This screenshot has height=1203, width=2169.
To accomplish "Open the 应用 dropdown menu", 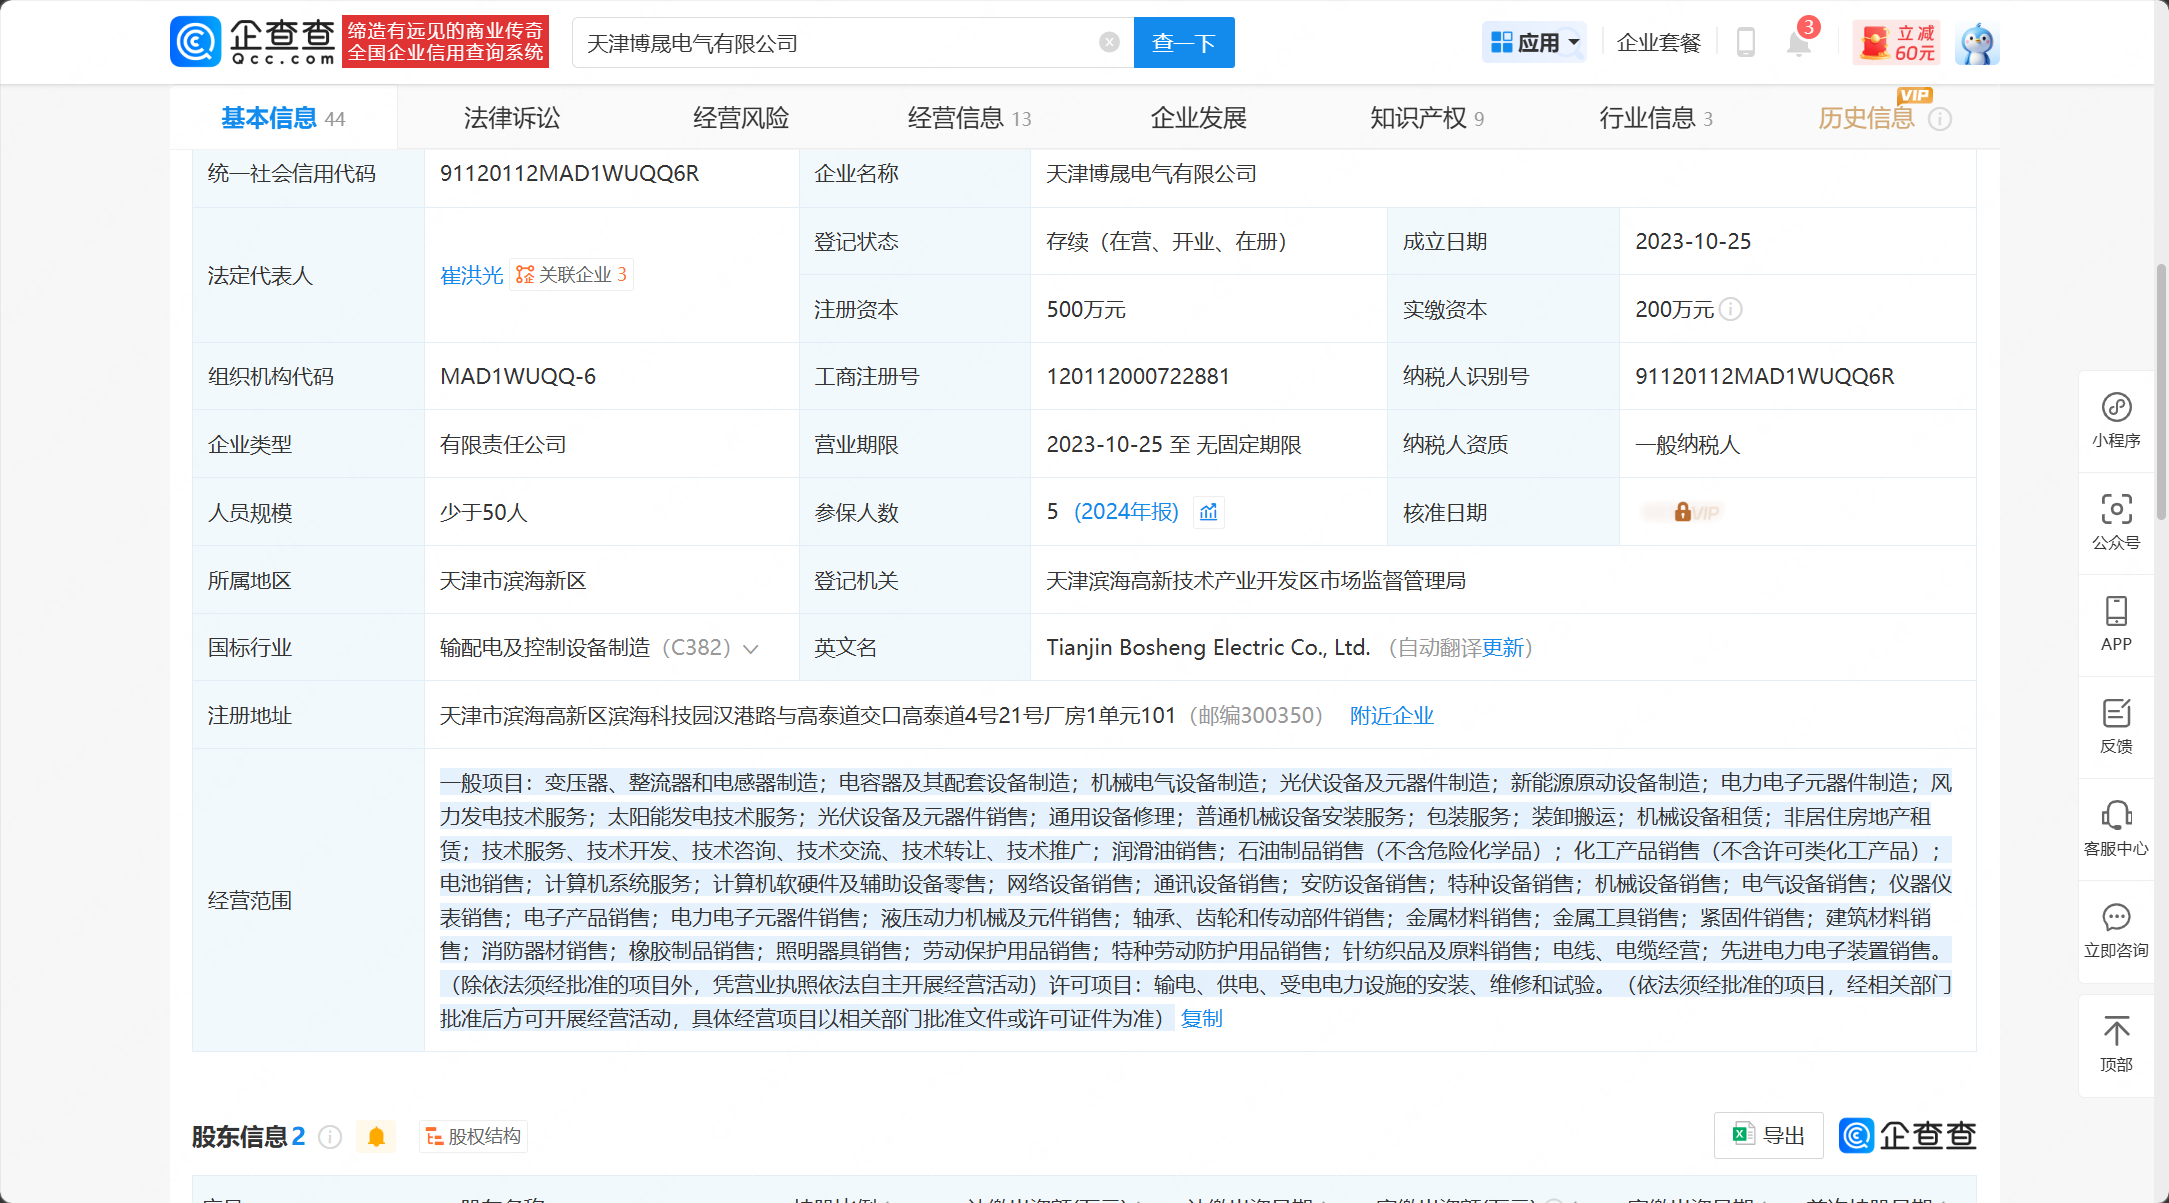I will 1534,43.
